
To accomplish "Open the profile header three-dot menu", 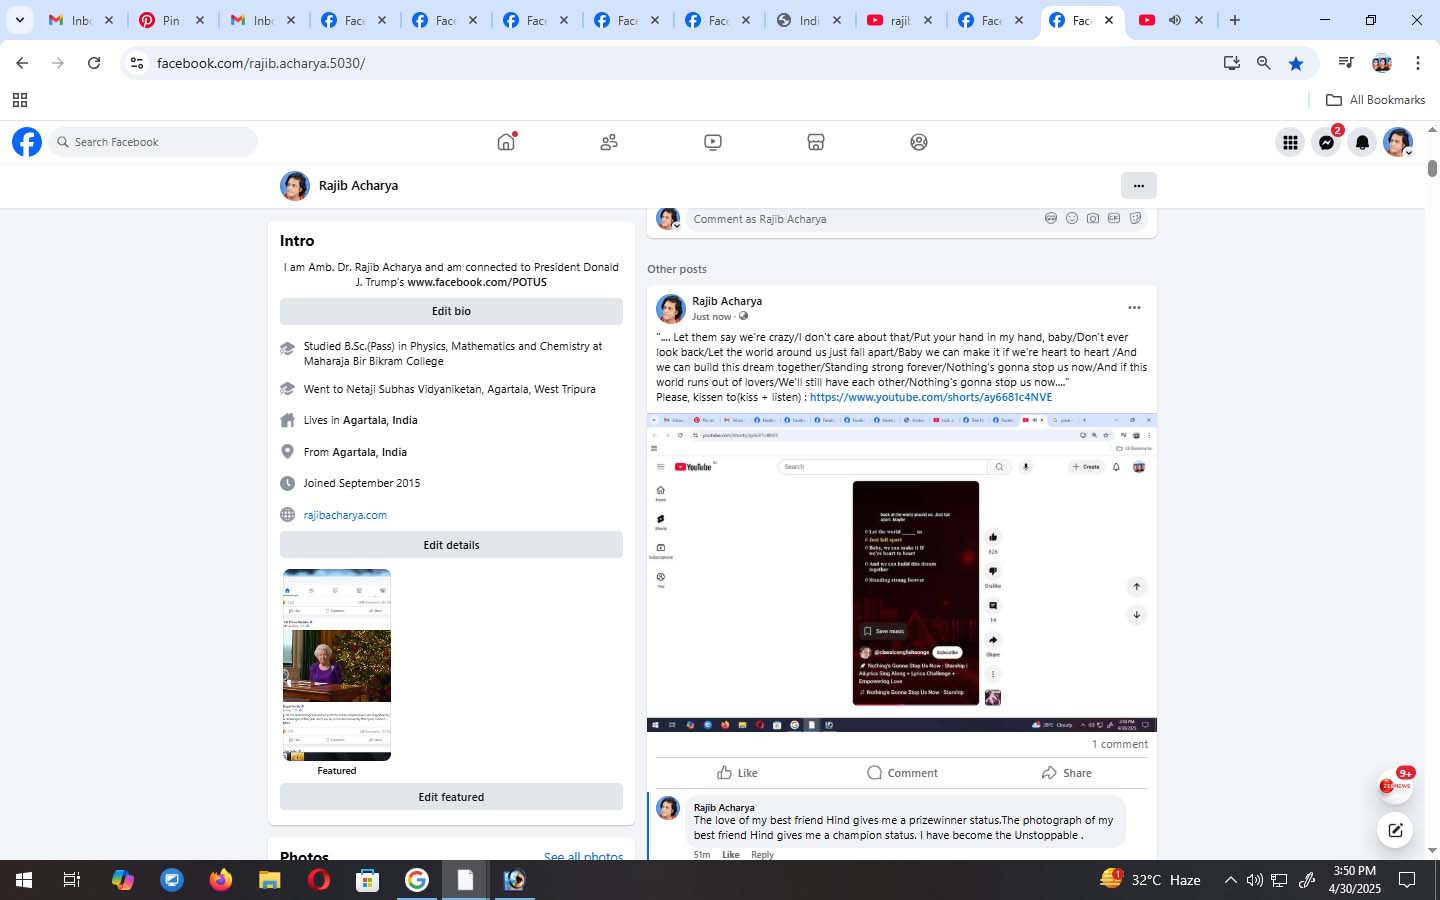I will click(x=1139, y=185).
